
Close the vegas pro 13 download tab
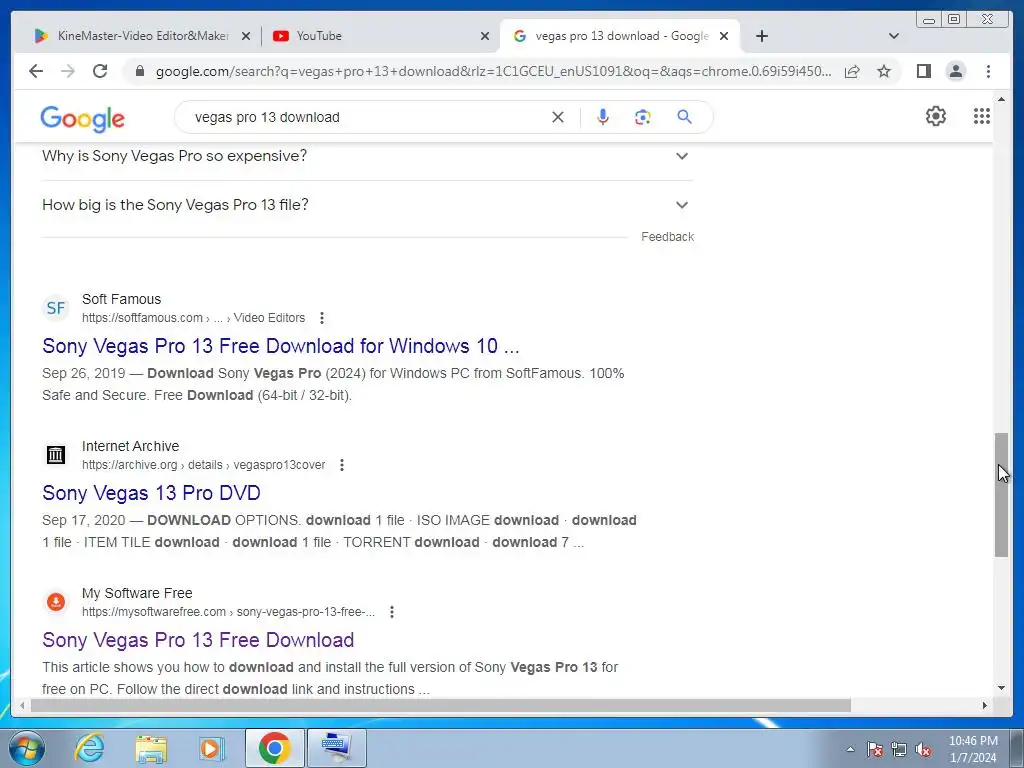point(724,36)
